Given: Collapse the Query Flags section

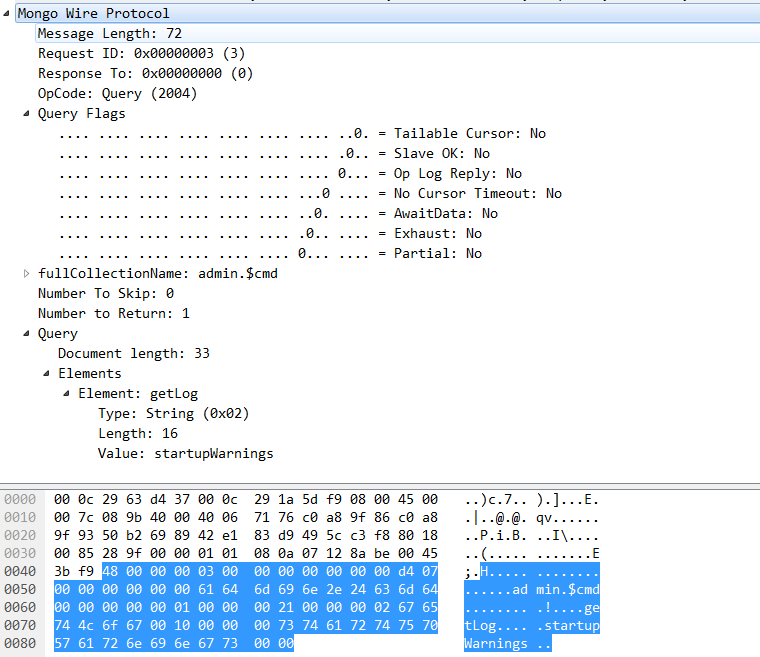Looking at the screenshot, I should click(x=26, y=113).
